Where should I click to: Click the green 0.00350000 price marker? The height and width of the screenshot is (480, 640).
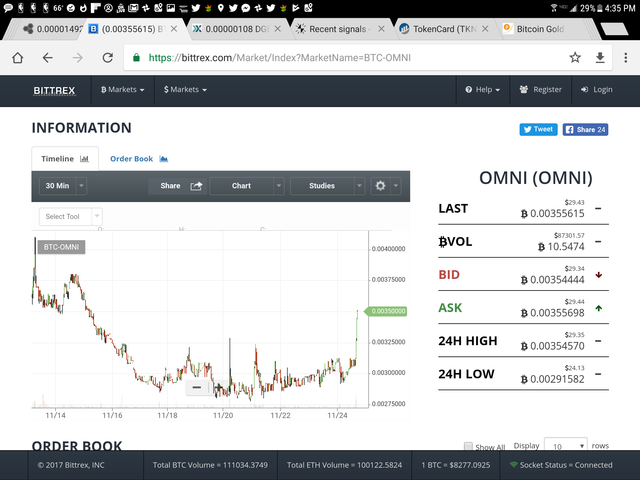[x=387, y=311]
